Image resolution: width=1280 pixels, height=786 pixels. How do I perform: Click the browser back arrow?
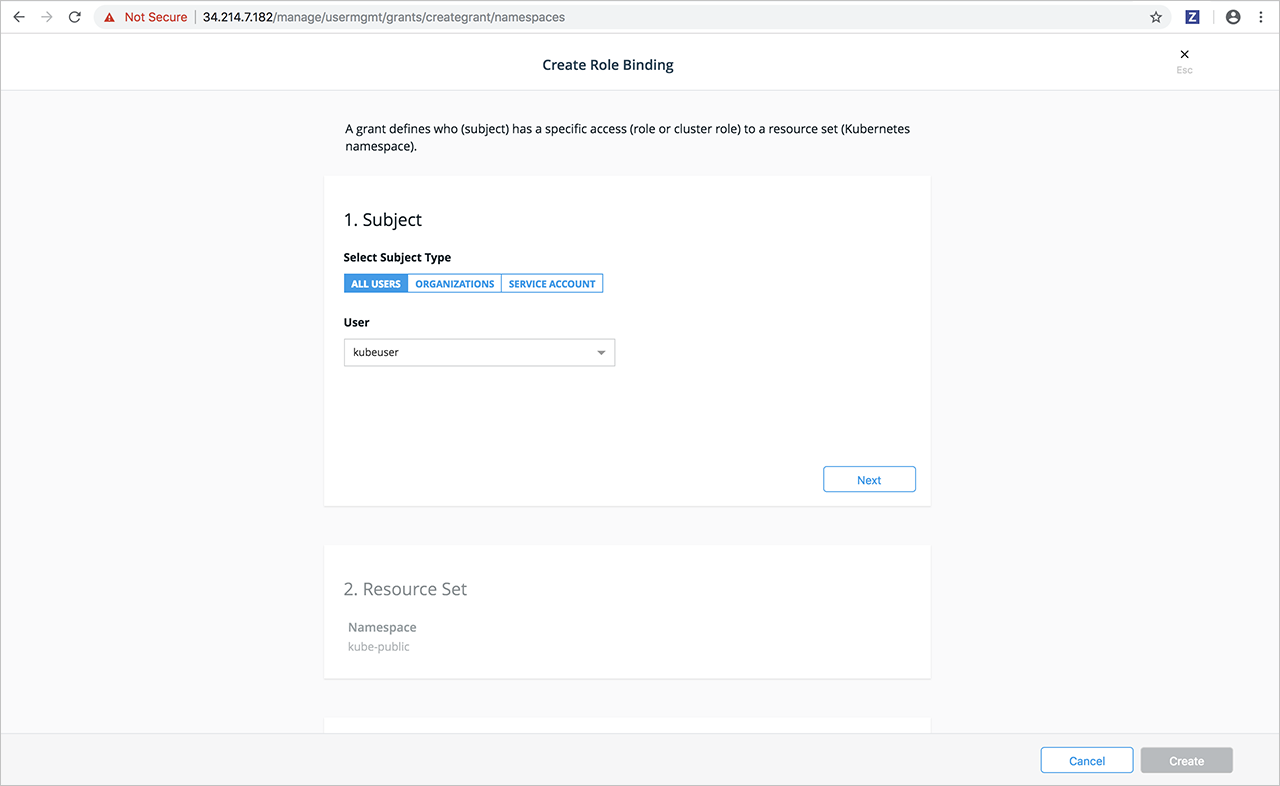[18, 17]
